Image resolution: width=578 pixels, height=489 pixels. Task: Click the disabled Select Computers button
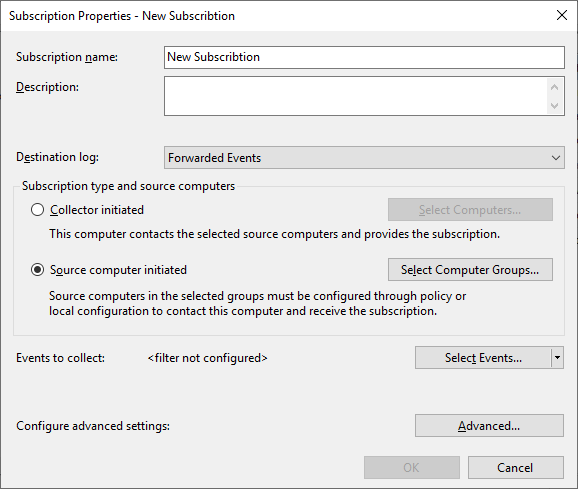tap(470, 210)
